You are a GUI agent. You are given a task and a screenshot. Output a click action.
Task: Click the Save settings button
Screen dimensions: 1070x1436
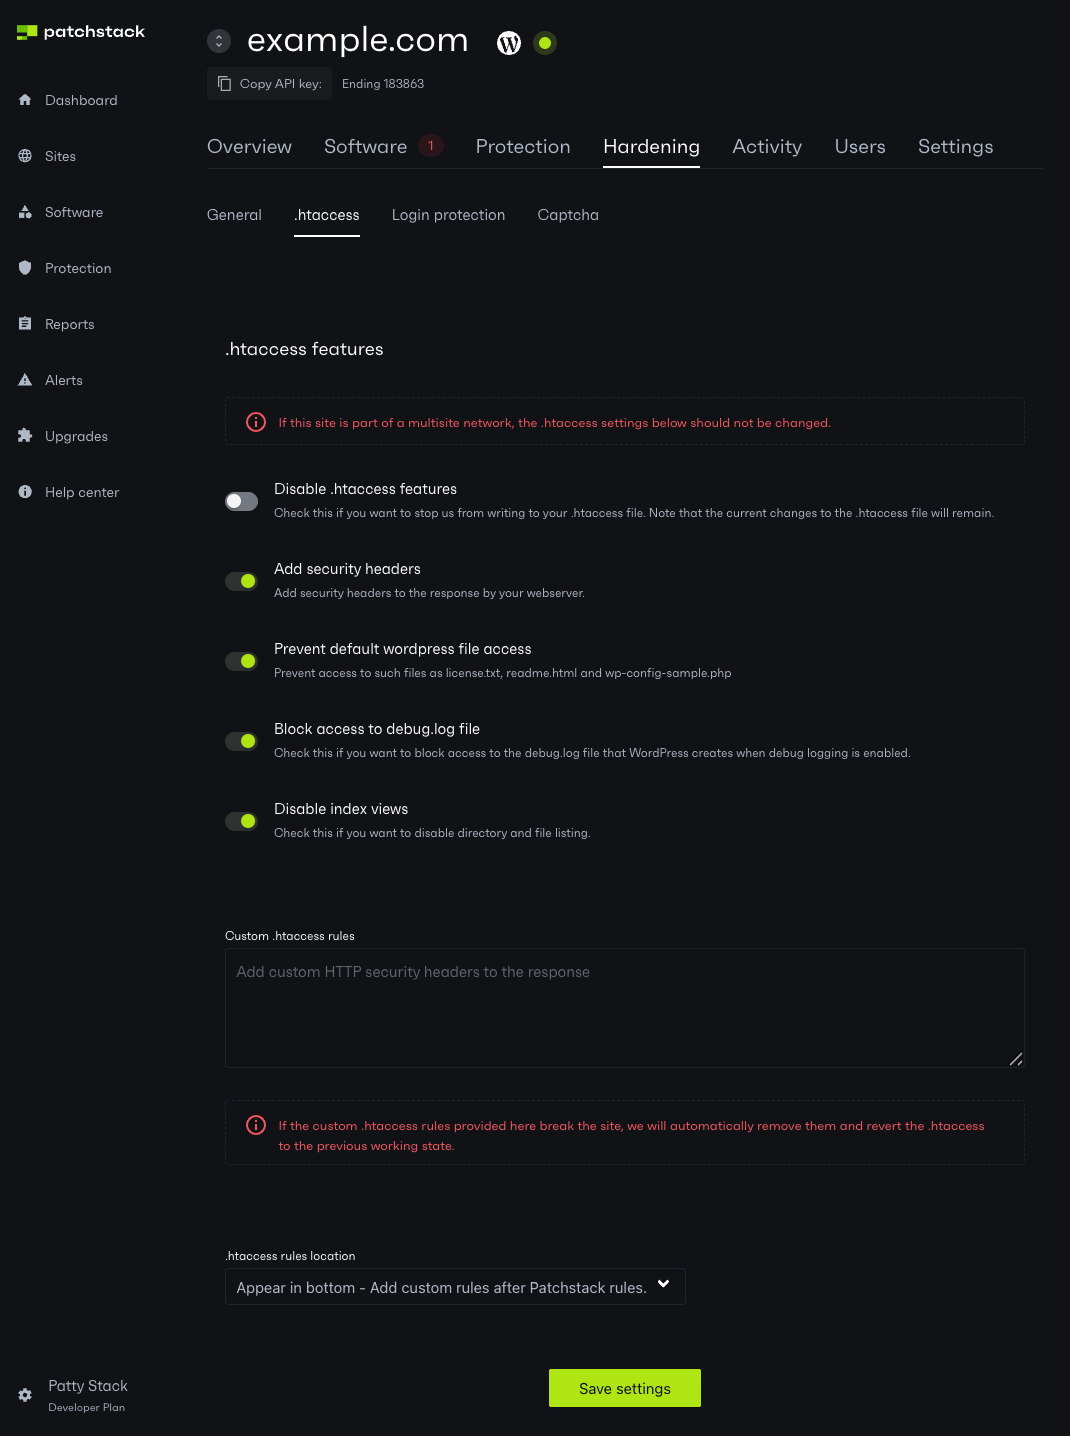pos(624,1388)
